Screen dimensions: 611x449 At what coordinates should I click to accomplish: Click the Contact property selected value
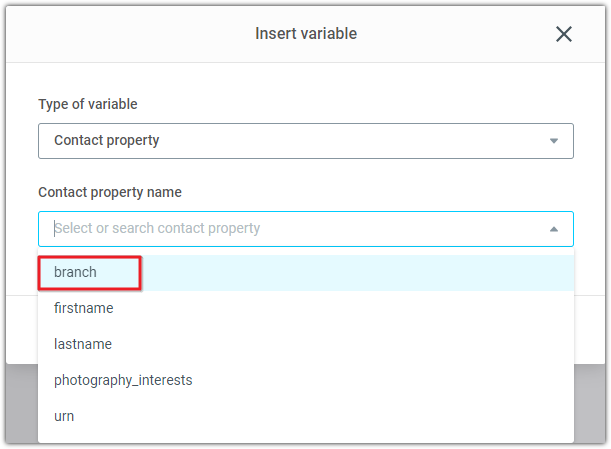pos(106,140)
